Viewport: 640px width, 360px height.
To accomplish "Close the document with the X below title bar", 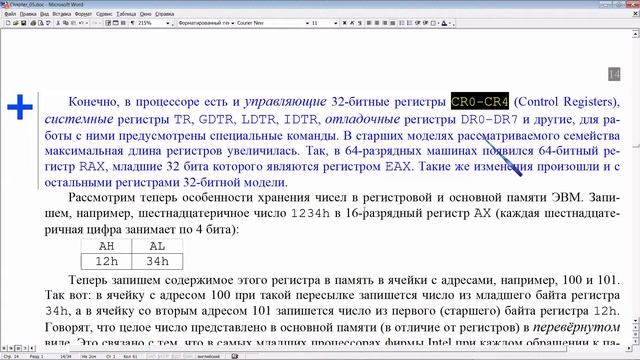I will click(636, 14).
